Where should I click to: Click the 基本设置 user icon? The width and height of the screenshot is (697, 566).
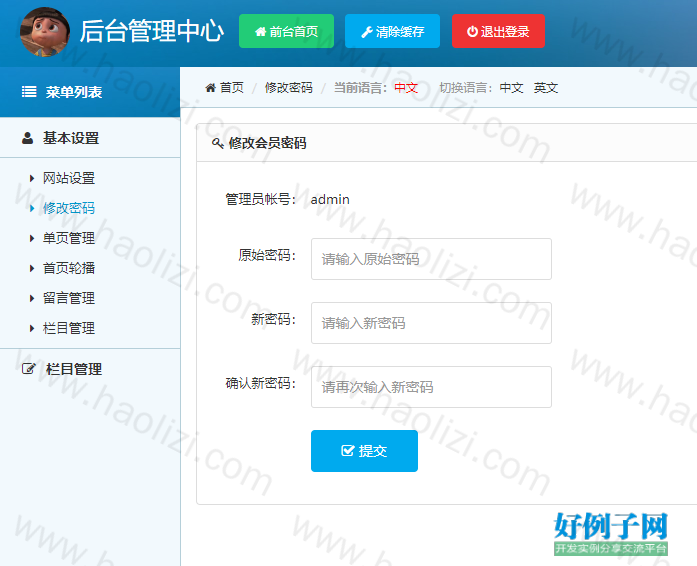pyautogui.click(x=28, y=138)
